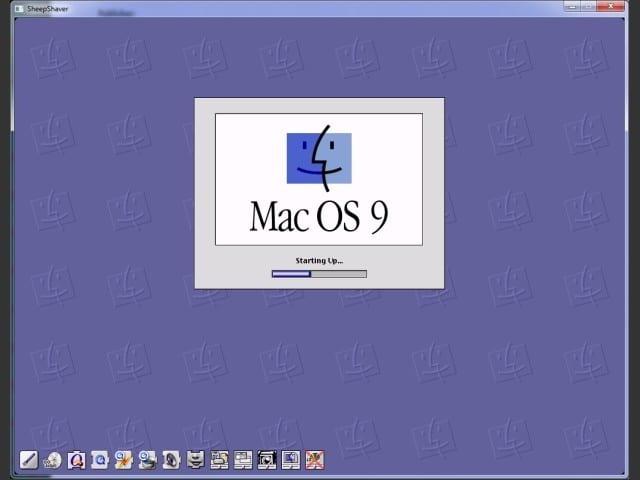Image resolution: width=640 pixels, height=480 pixels.
Task: Click the Control Strip wand extension icon
Action: pyautogui.click(x=29, y=460)
